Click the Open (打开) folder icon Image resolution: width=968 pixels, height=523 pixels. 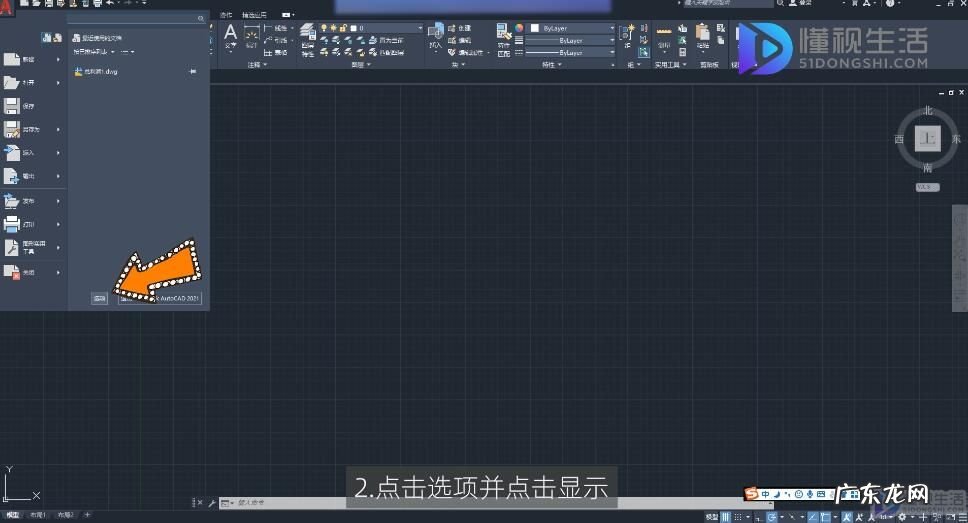click(12, 83)
